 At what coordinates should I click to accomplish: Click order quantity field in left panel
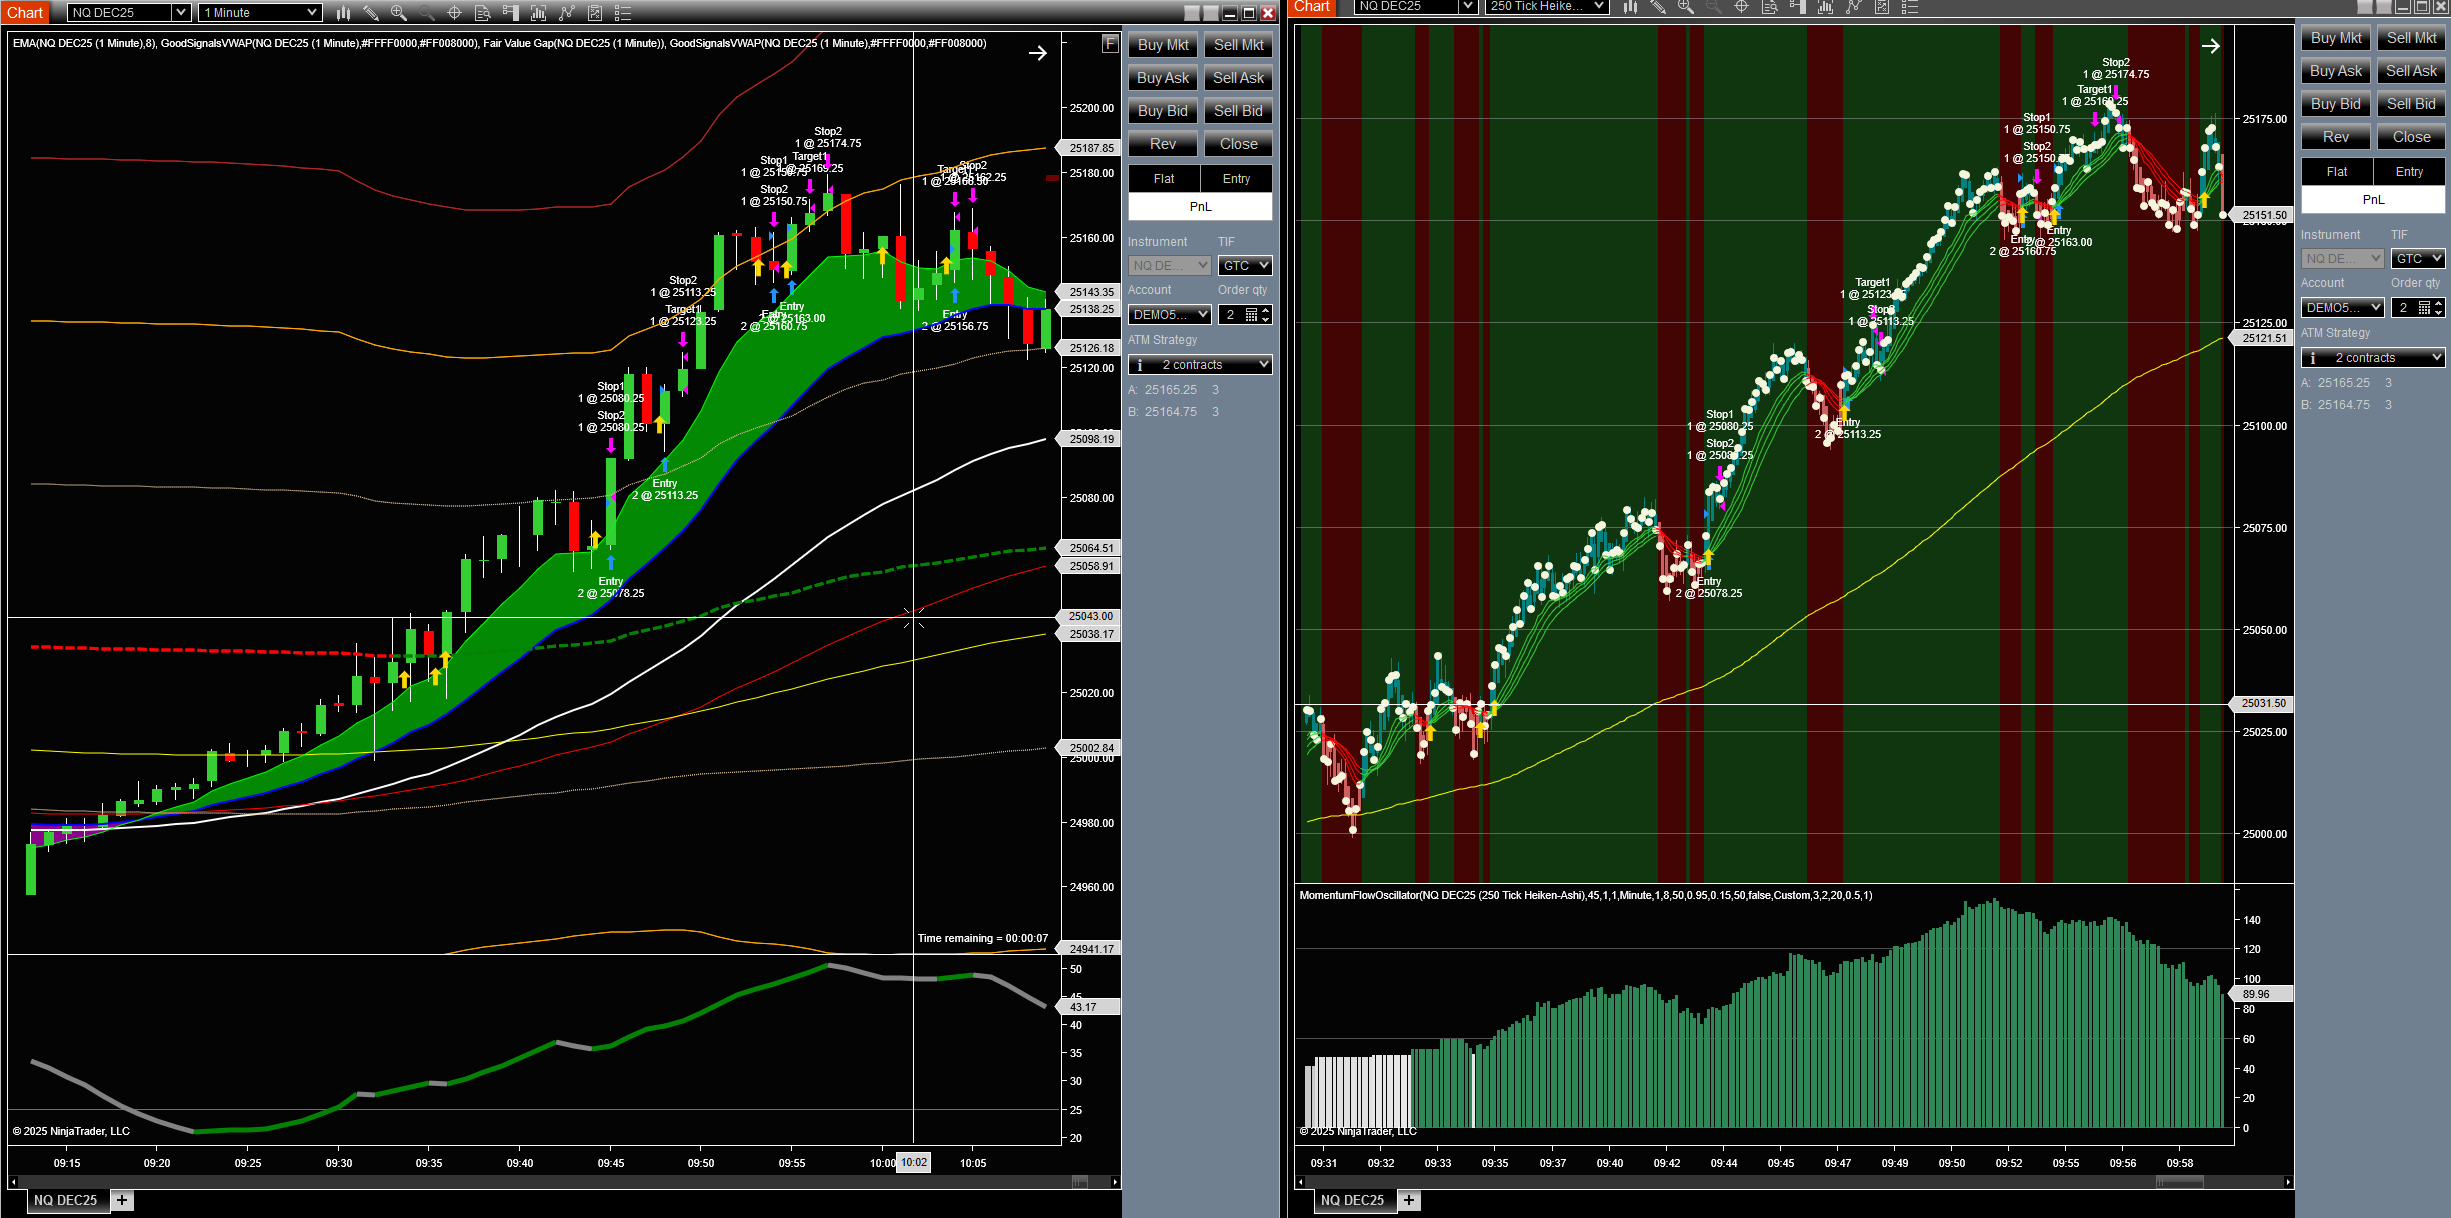click(x=1232, y=315)
